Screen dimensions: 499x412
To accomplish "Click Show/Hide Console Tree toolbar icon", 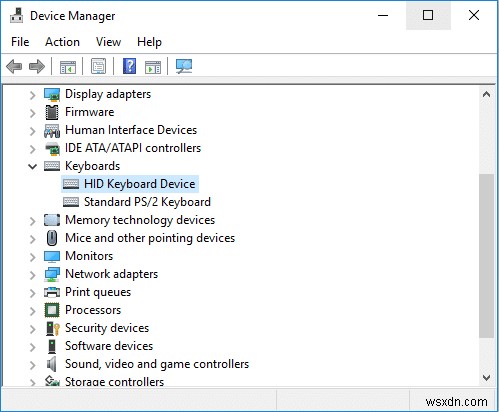I will 68,67.
